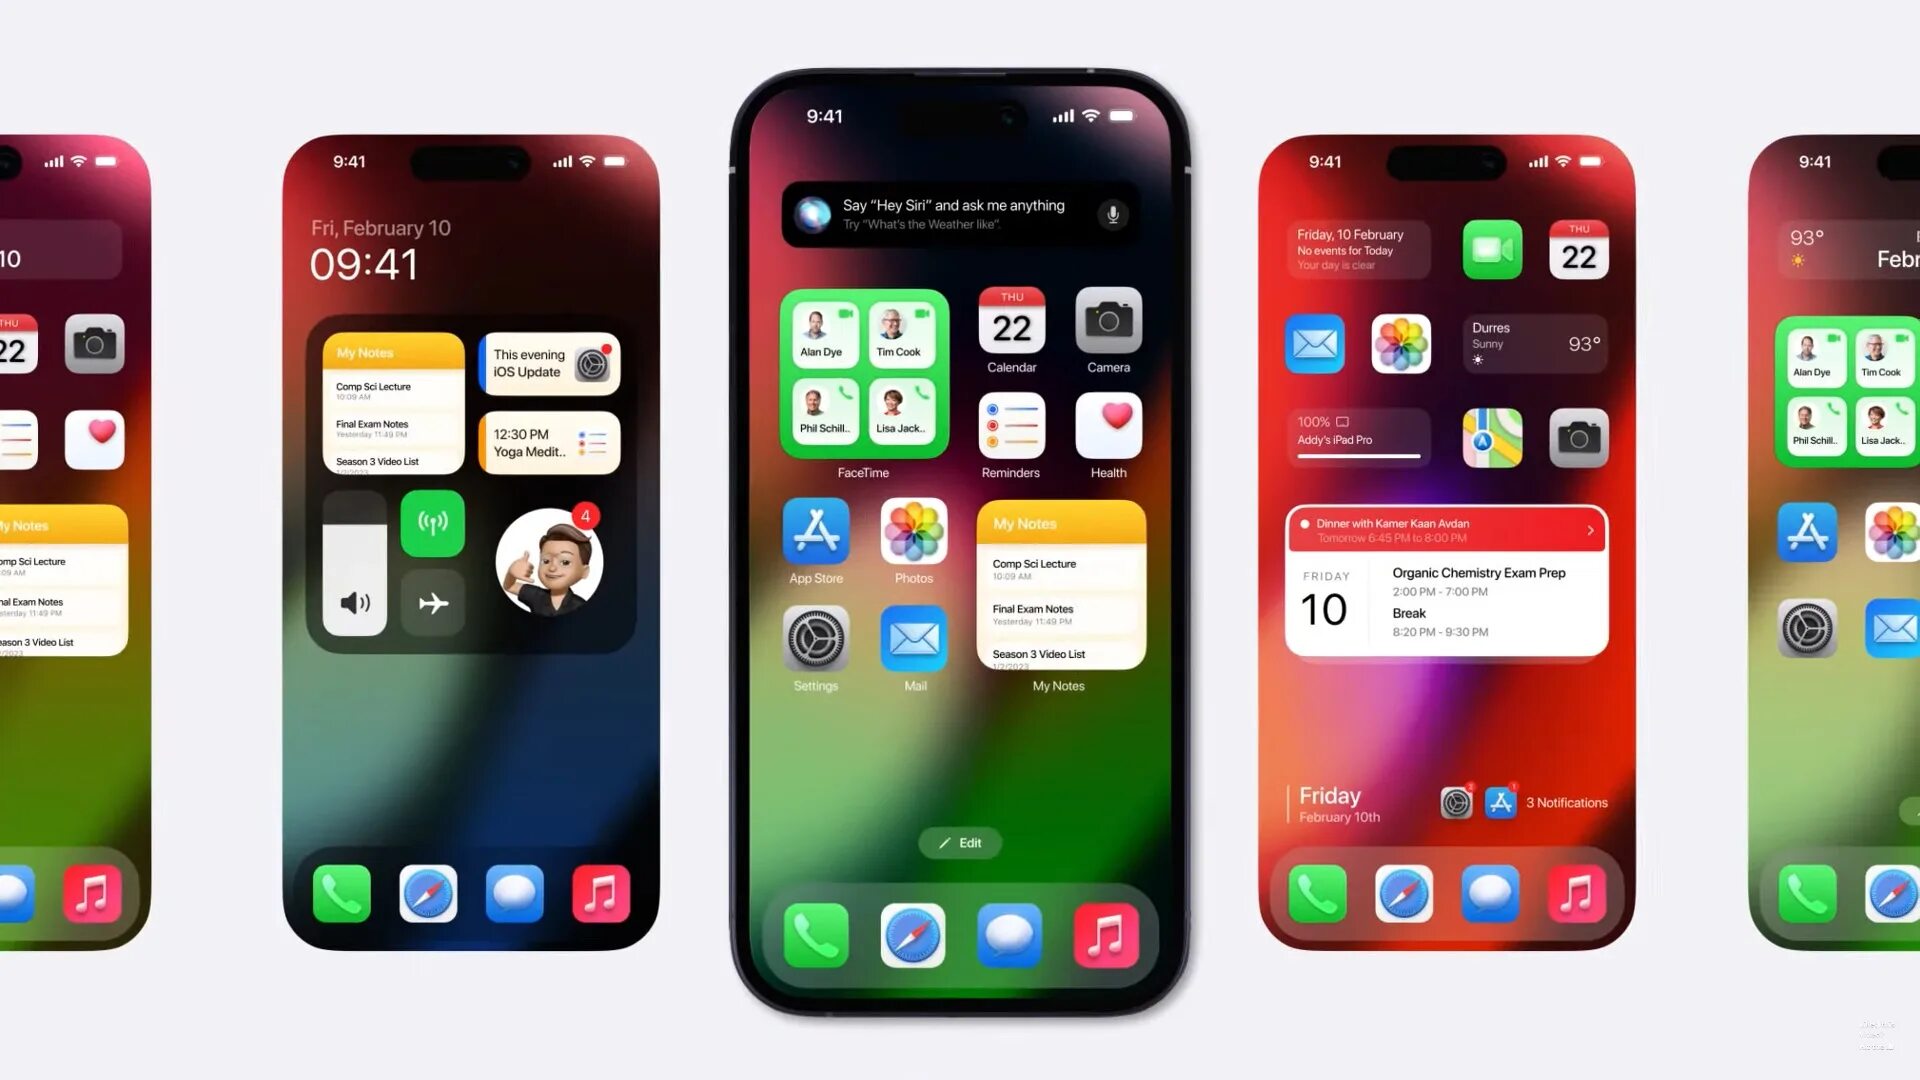
Task: Select FaceTime contact Alan Dye
Action: tap(825, 332)
